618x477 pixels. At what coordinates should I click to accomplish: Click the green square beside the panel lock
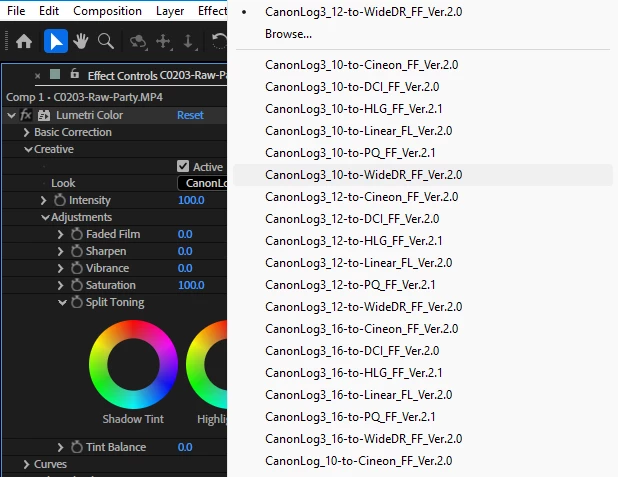pos(55,74)
